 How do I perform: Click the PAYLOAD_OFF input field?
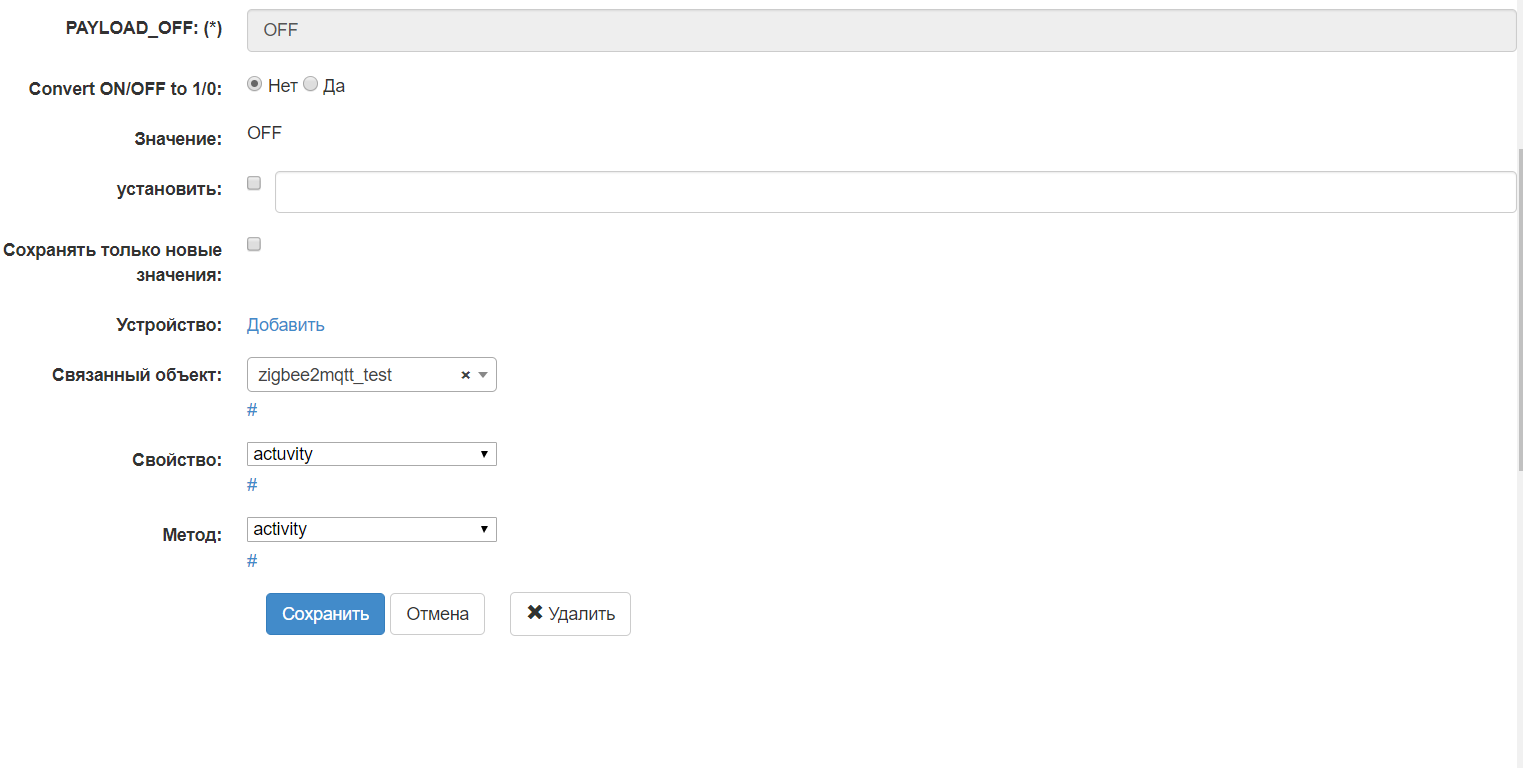(x=881, y=30)
